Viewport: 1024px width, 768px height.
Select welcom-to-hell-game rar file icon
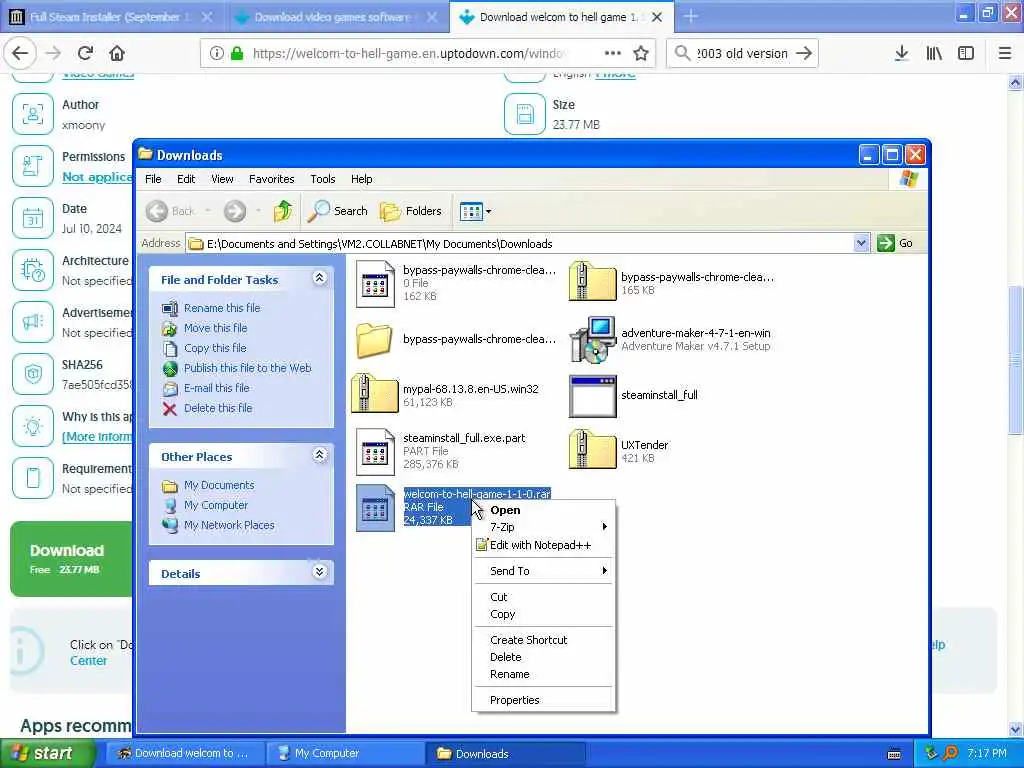376,507
